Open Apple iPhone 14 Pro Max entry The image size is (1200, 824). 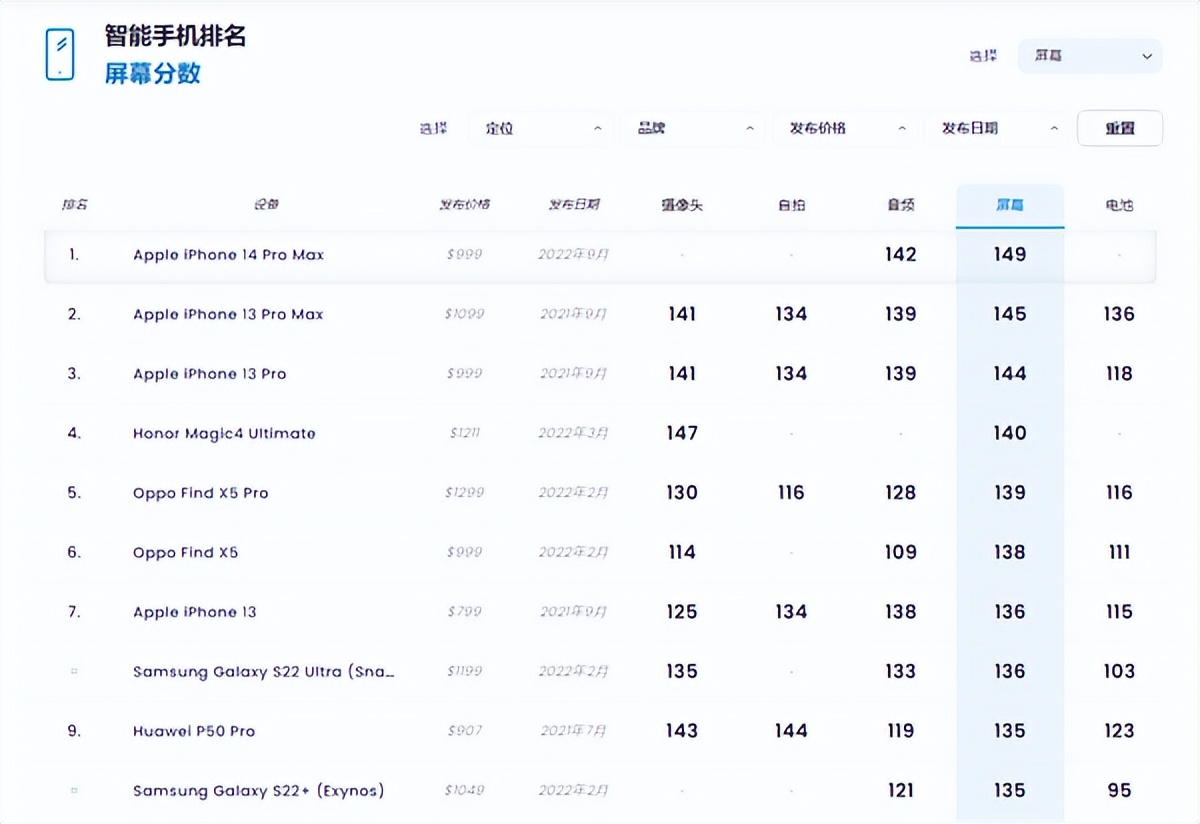(228, 255)
